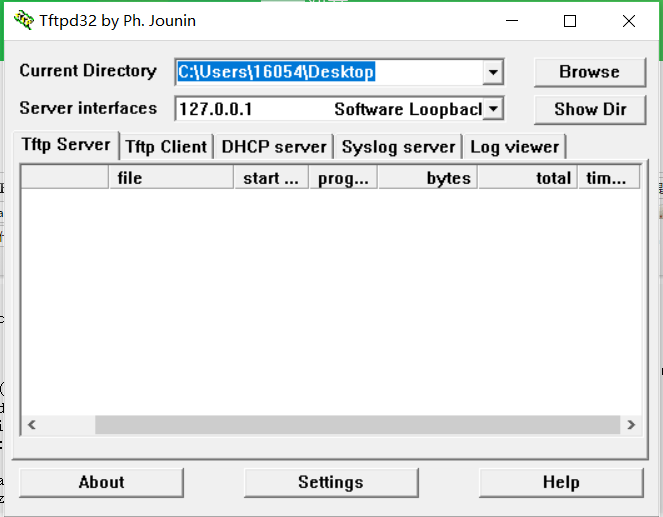The height and width of the screenshot is (517, 663).
Task: Click the file column header
Action: tap(171, 178)
